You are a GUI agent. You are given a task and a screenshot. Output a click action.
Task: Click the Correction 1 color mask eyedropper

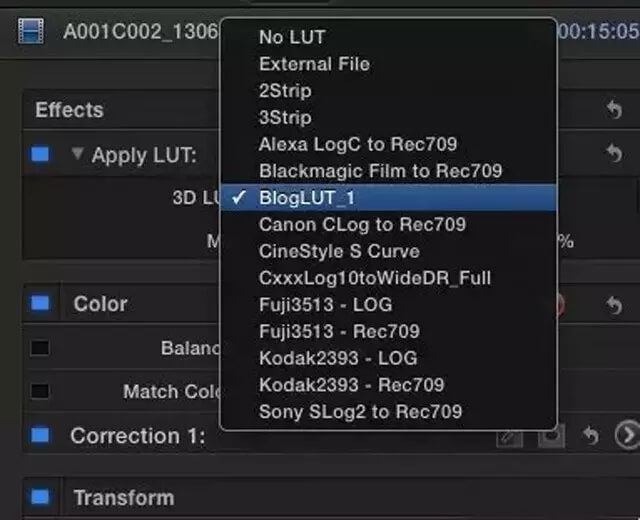point(509,436)
